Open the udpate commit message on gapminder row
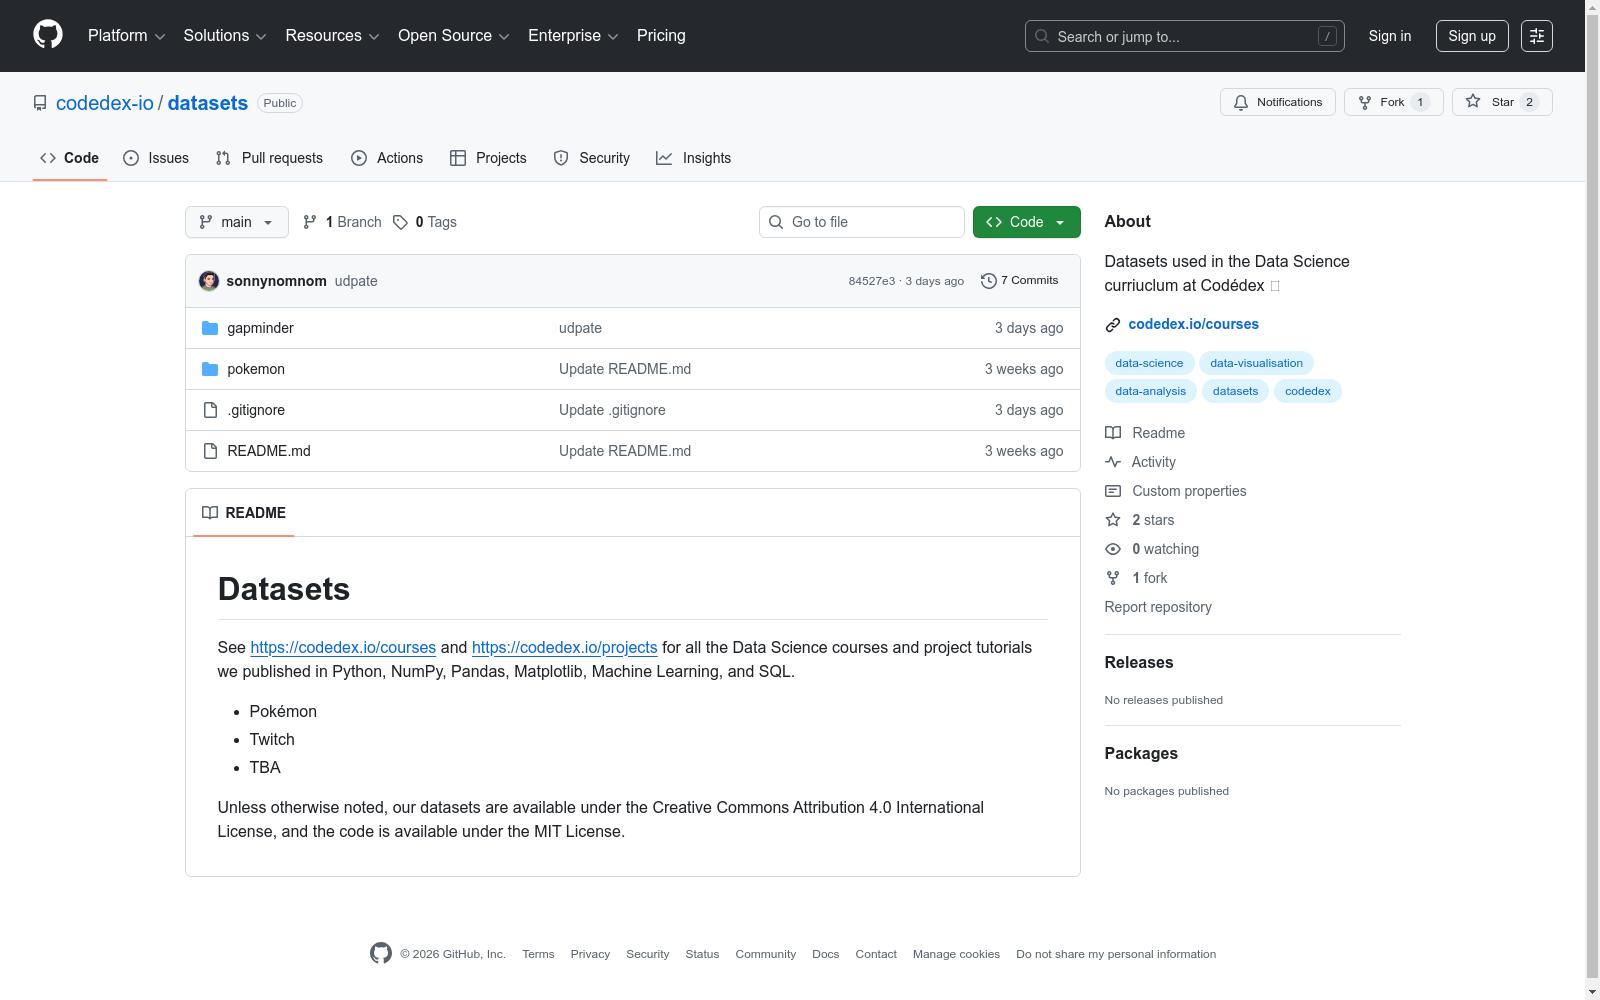The width and height of the screenshot is (1600, 1000). [x=580, y=328]
